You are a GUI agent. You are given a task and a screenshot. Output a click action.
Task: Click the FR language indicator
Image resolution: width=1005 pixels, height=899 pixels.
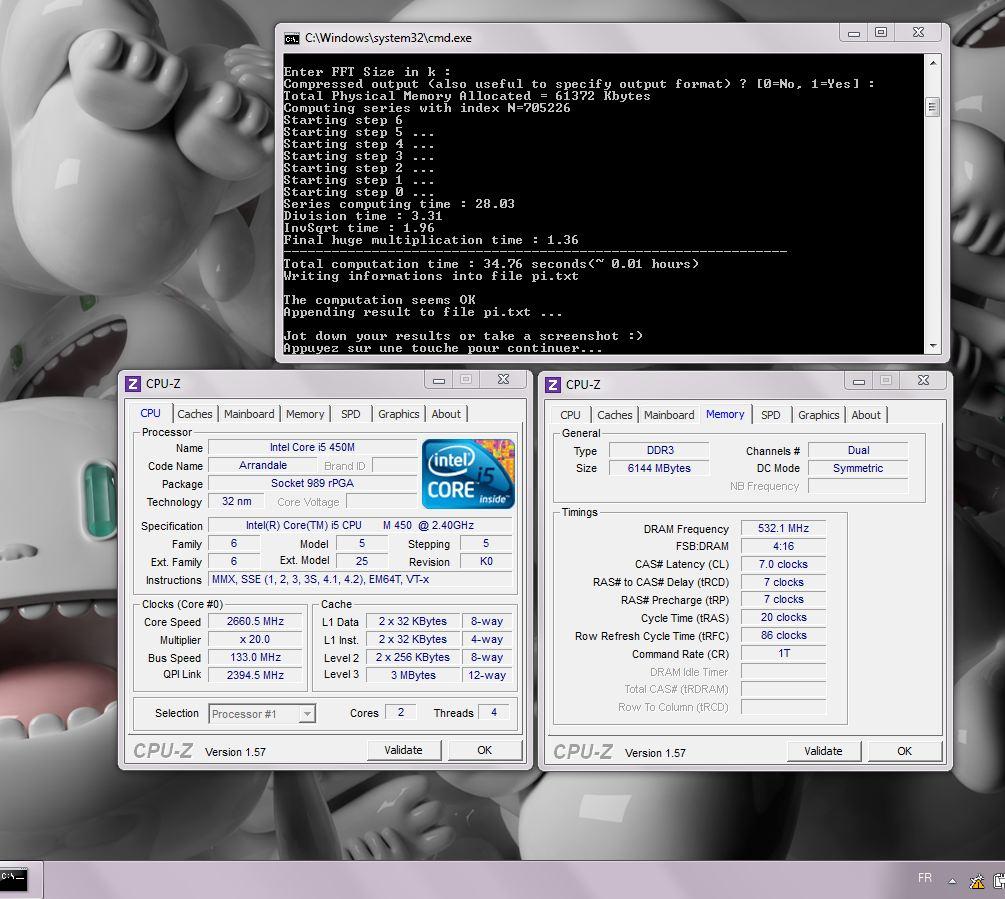pos(924,878)
